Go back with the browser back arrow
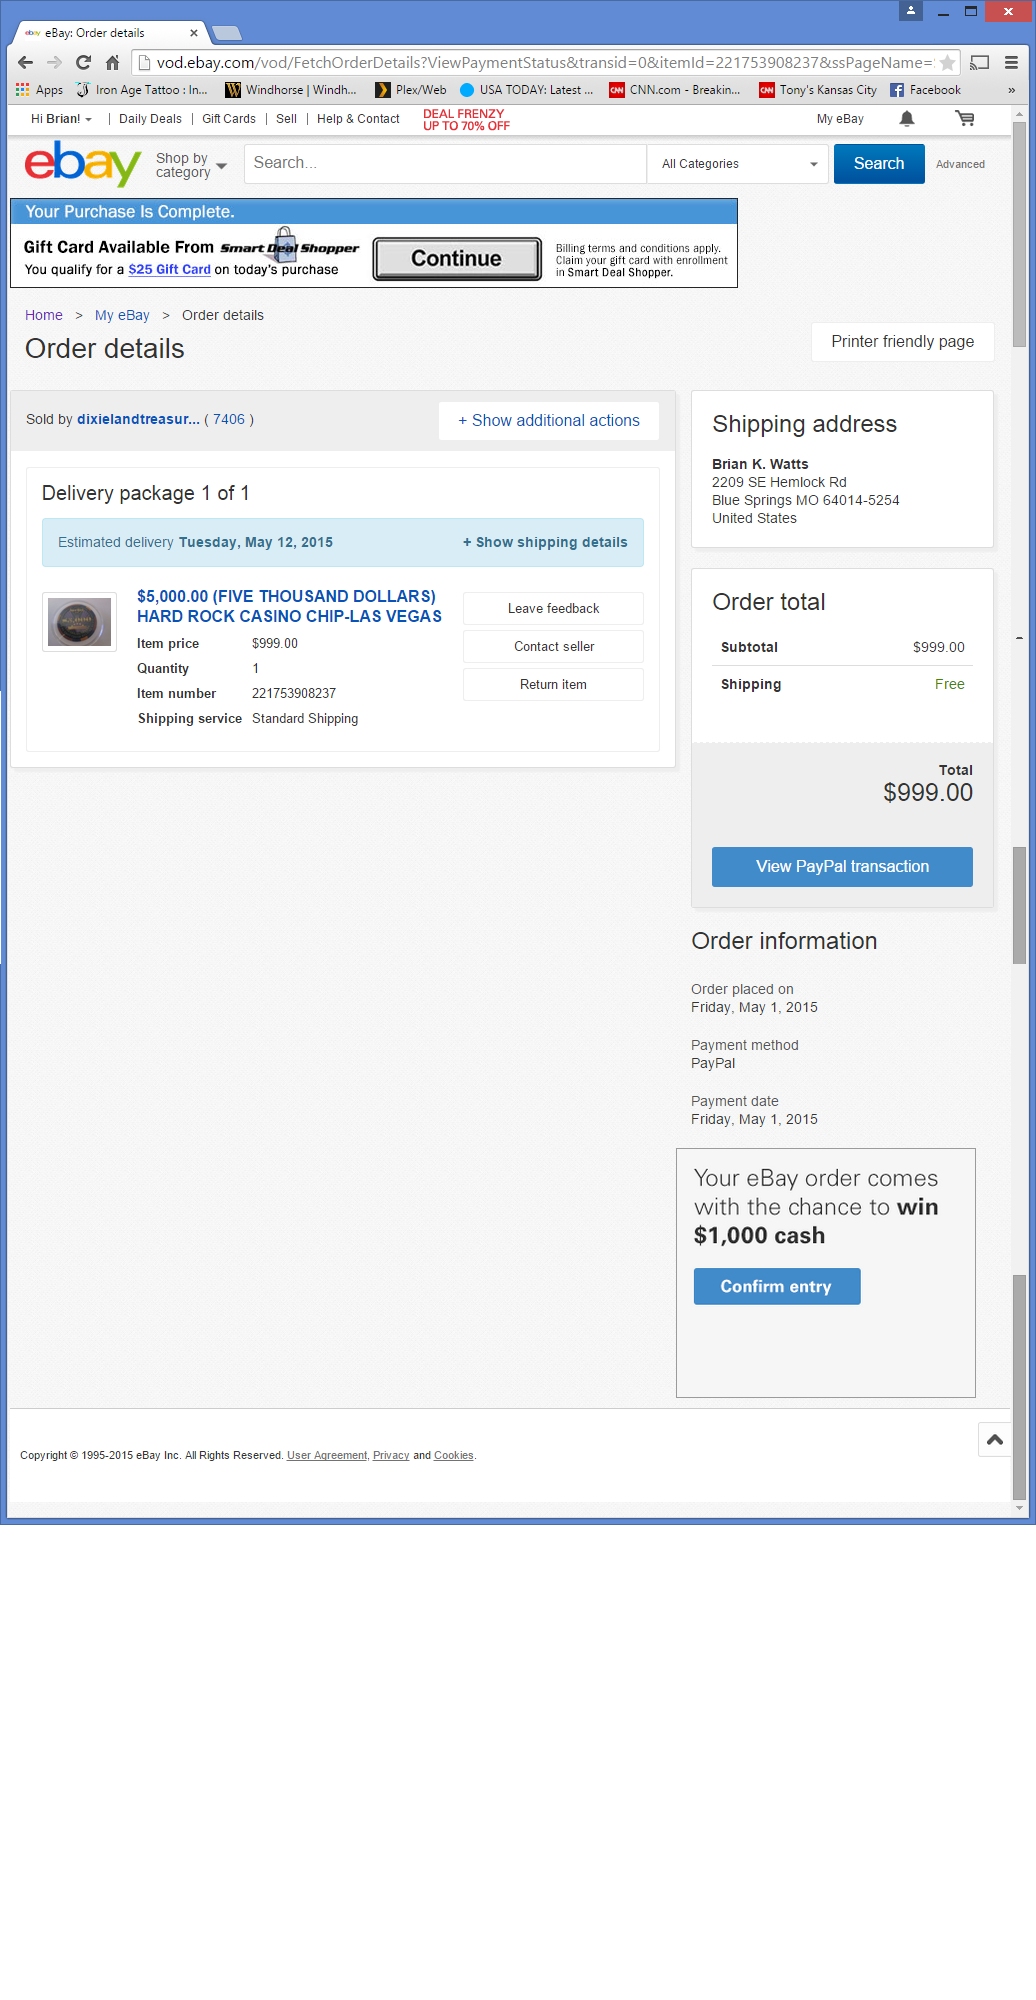This screenshot has height=2000, width=1036. coord(25,62)
